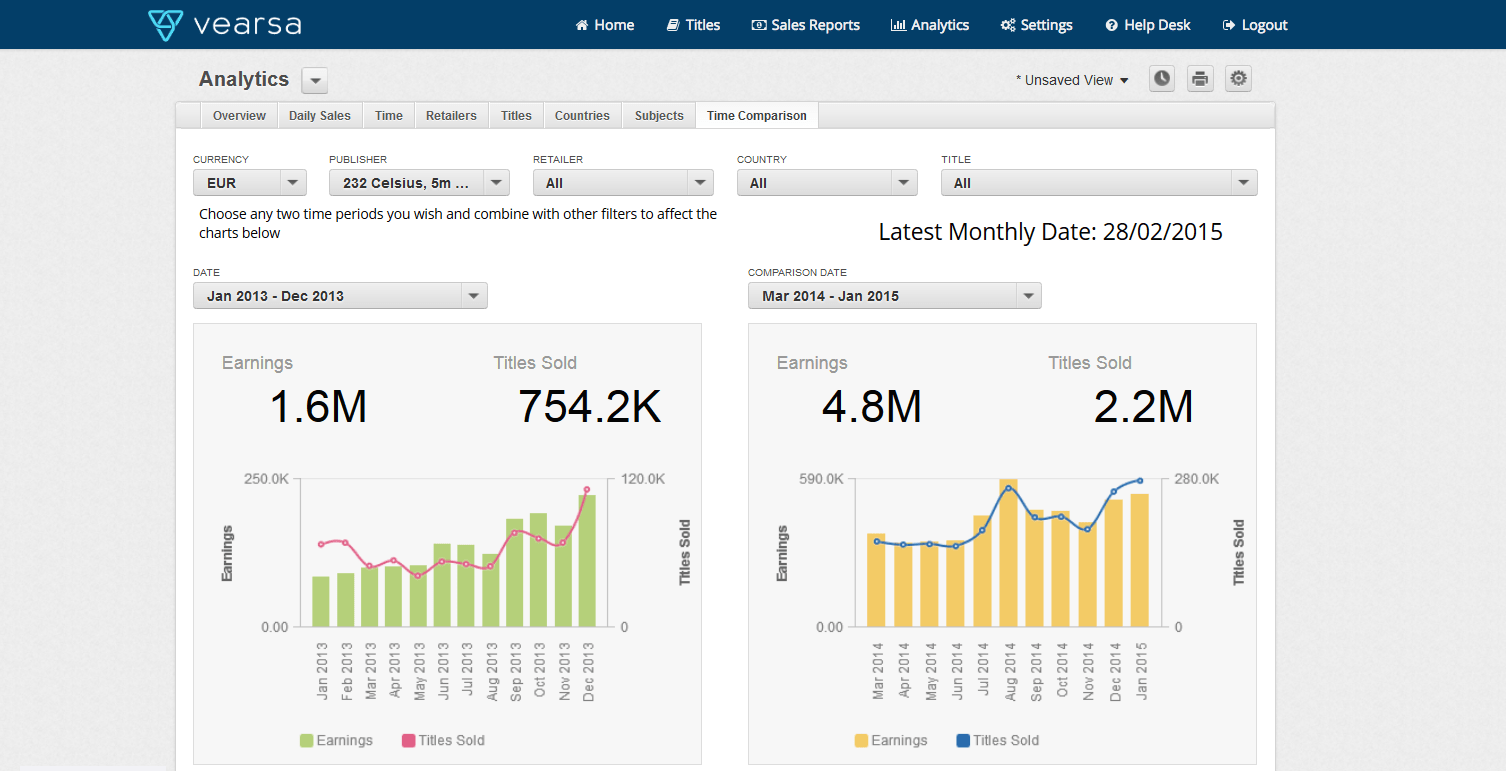Go to Home in top navigation
This screenshot has width=1506, height=771.
click(605, 25)
